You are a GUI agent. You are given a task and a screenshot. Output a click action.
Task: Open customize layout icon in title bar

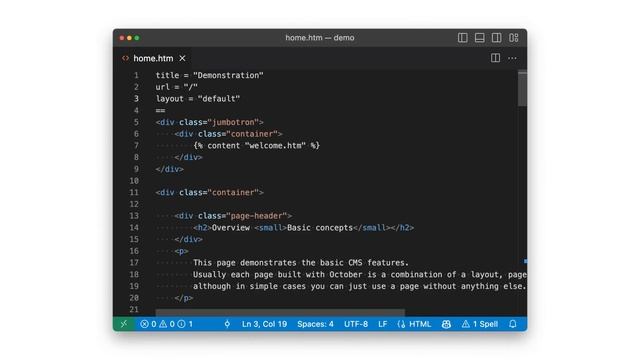coord(513,38)
